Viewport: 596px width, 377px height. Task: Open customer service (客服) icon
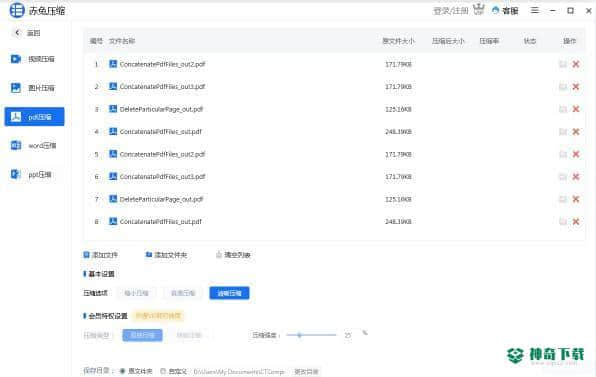[x=505, y=11]
